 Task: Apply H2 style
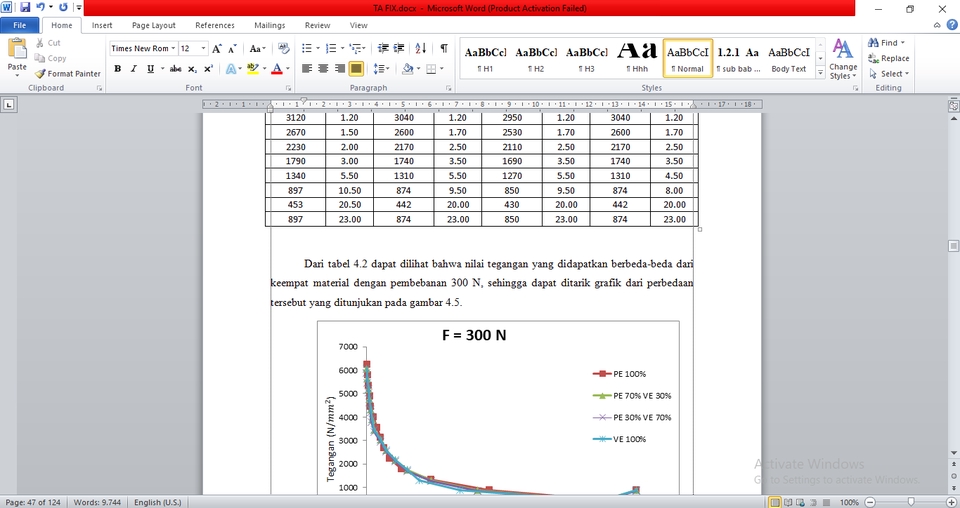click(x=536, y=58)
